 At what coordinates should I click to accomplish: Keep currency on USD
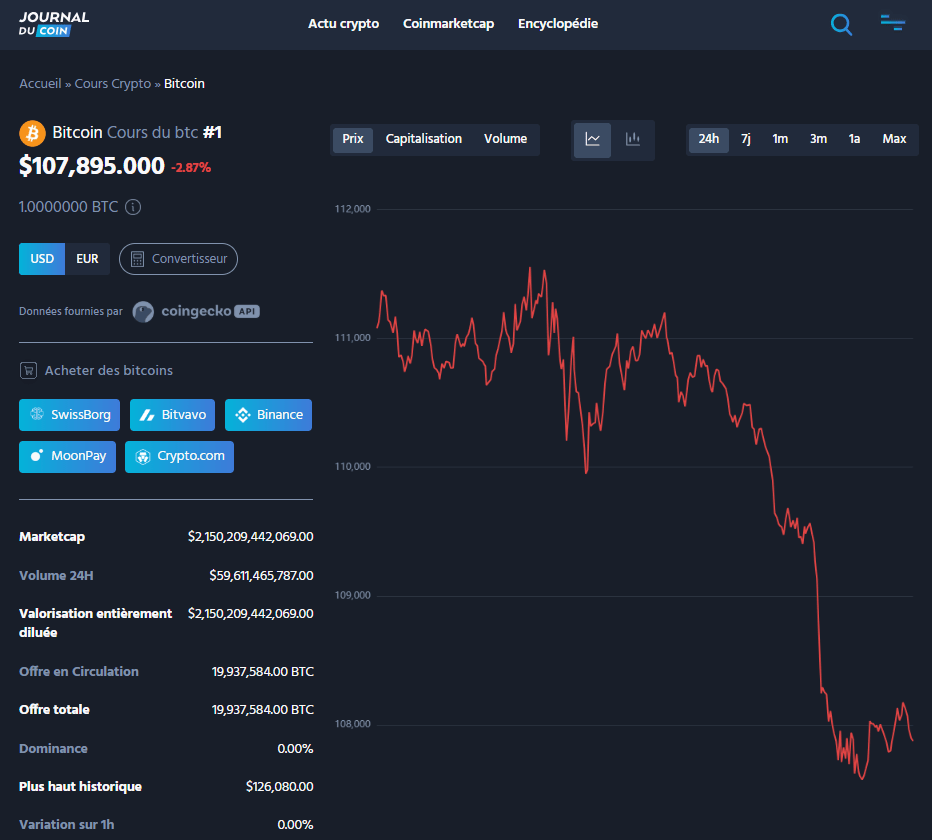click(42, 258)
